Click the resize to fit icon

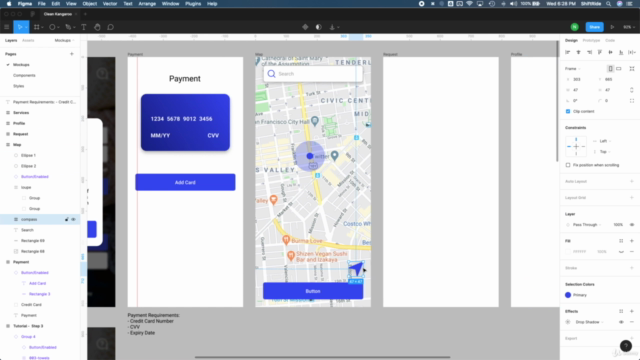point(632,69)
